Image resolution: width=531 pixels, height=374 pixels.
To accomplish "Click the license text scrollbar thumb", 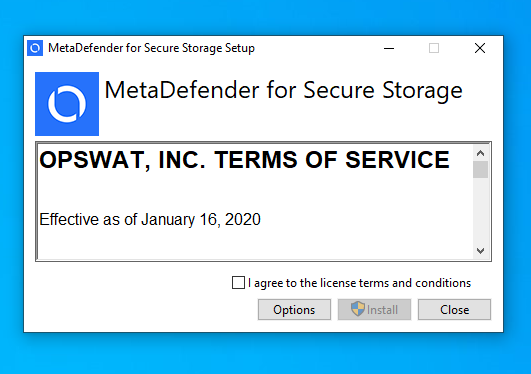I will click(480, 169).
